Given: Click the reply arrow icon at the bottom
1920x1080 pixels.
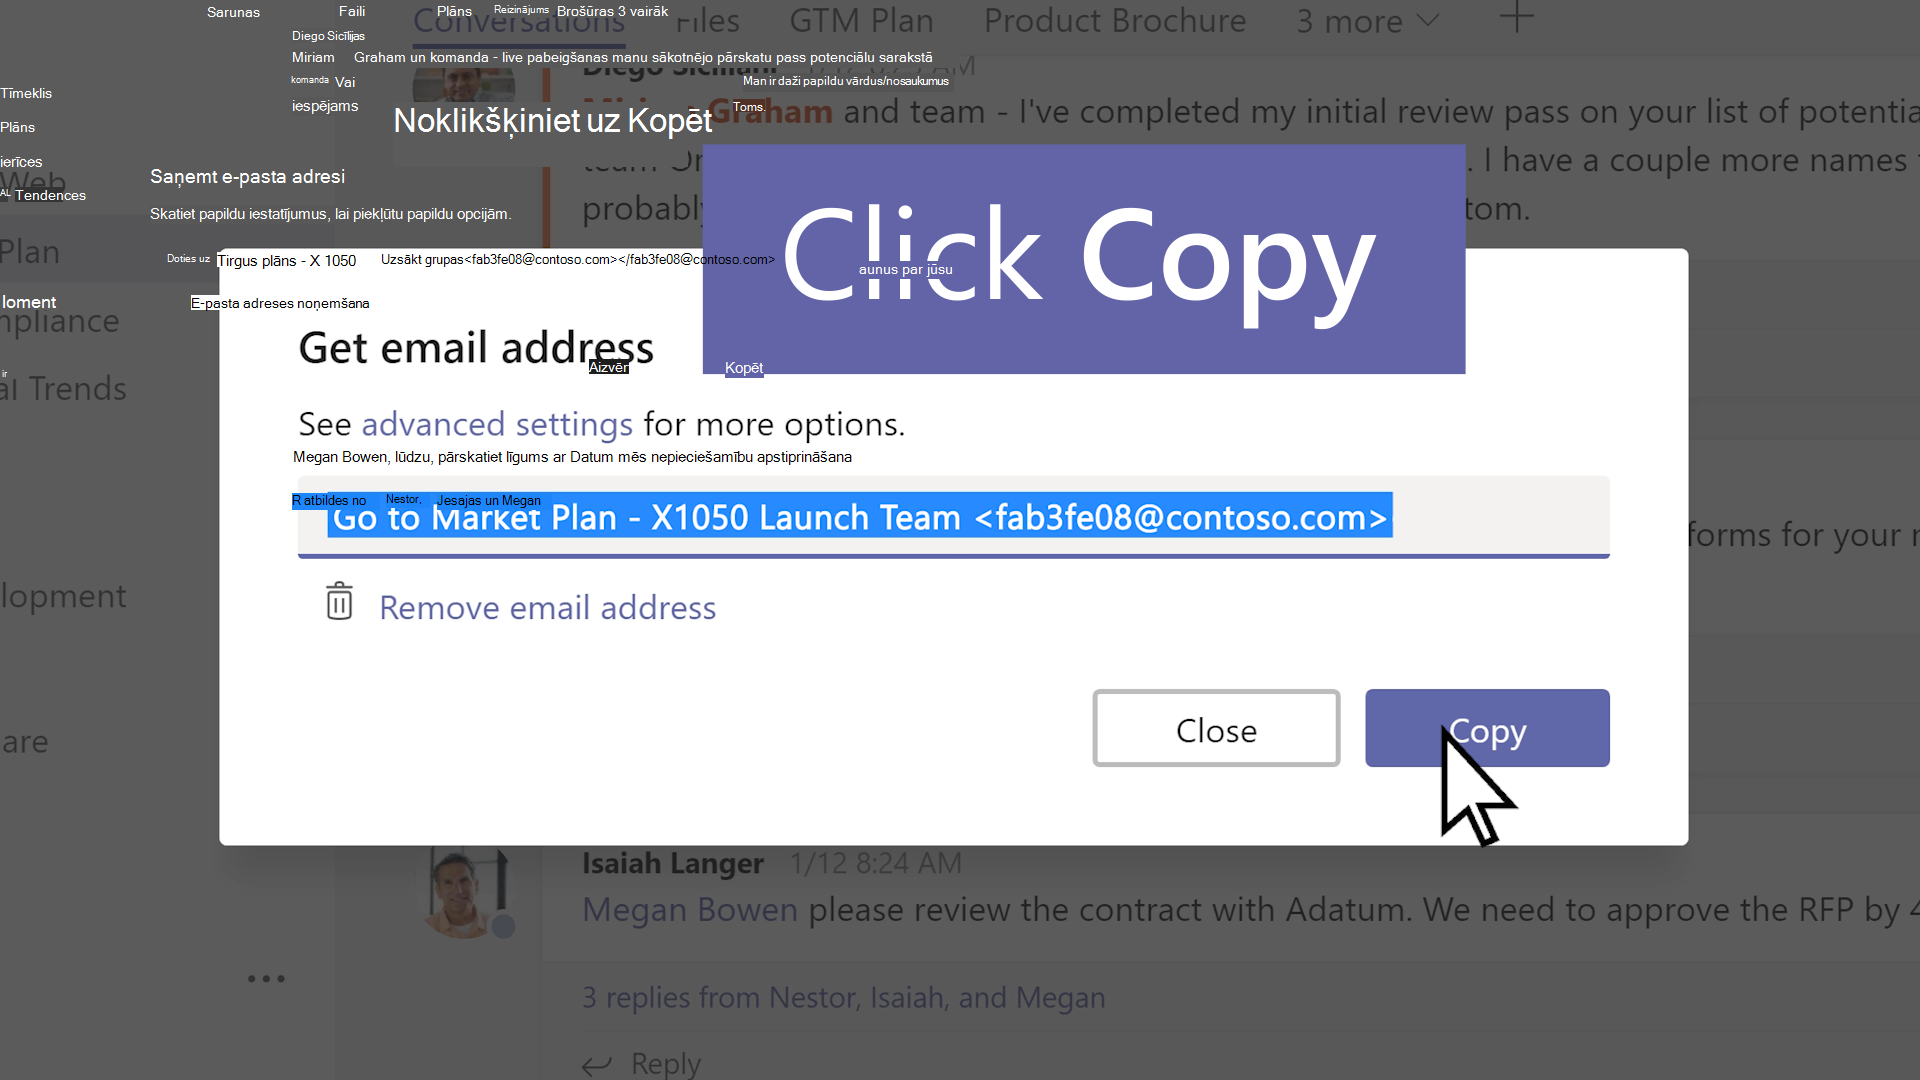Looking at the screenshot, I should (x=597, y=1065).
